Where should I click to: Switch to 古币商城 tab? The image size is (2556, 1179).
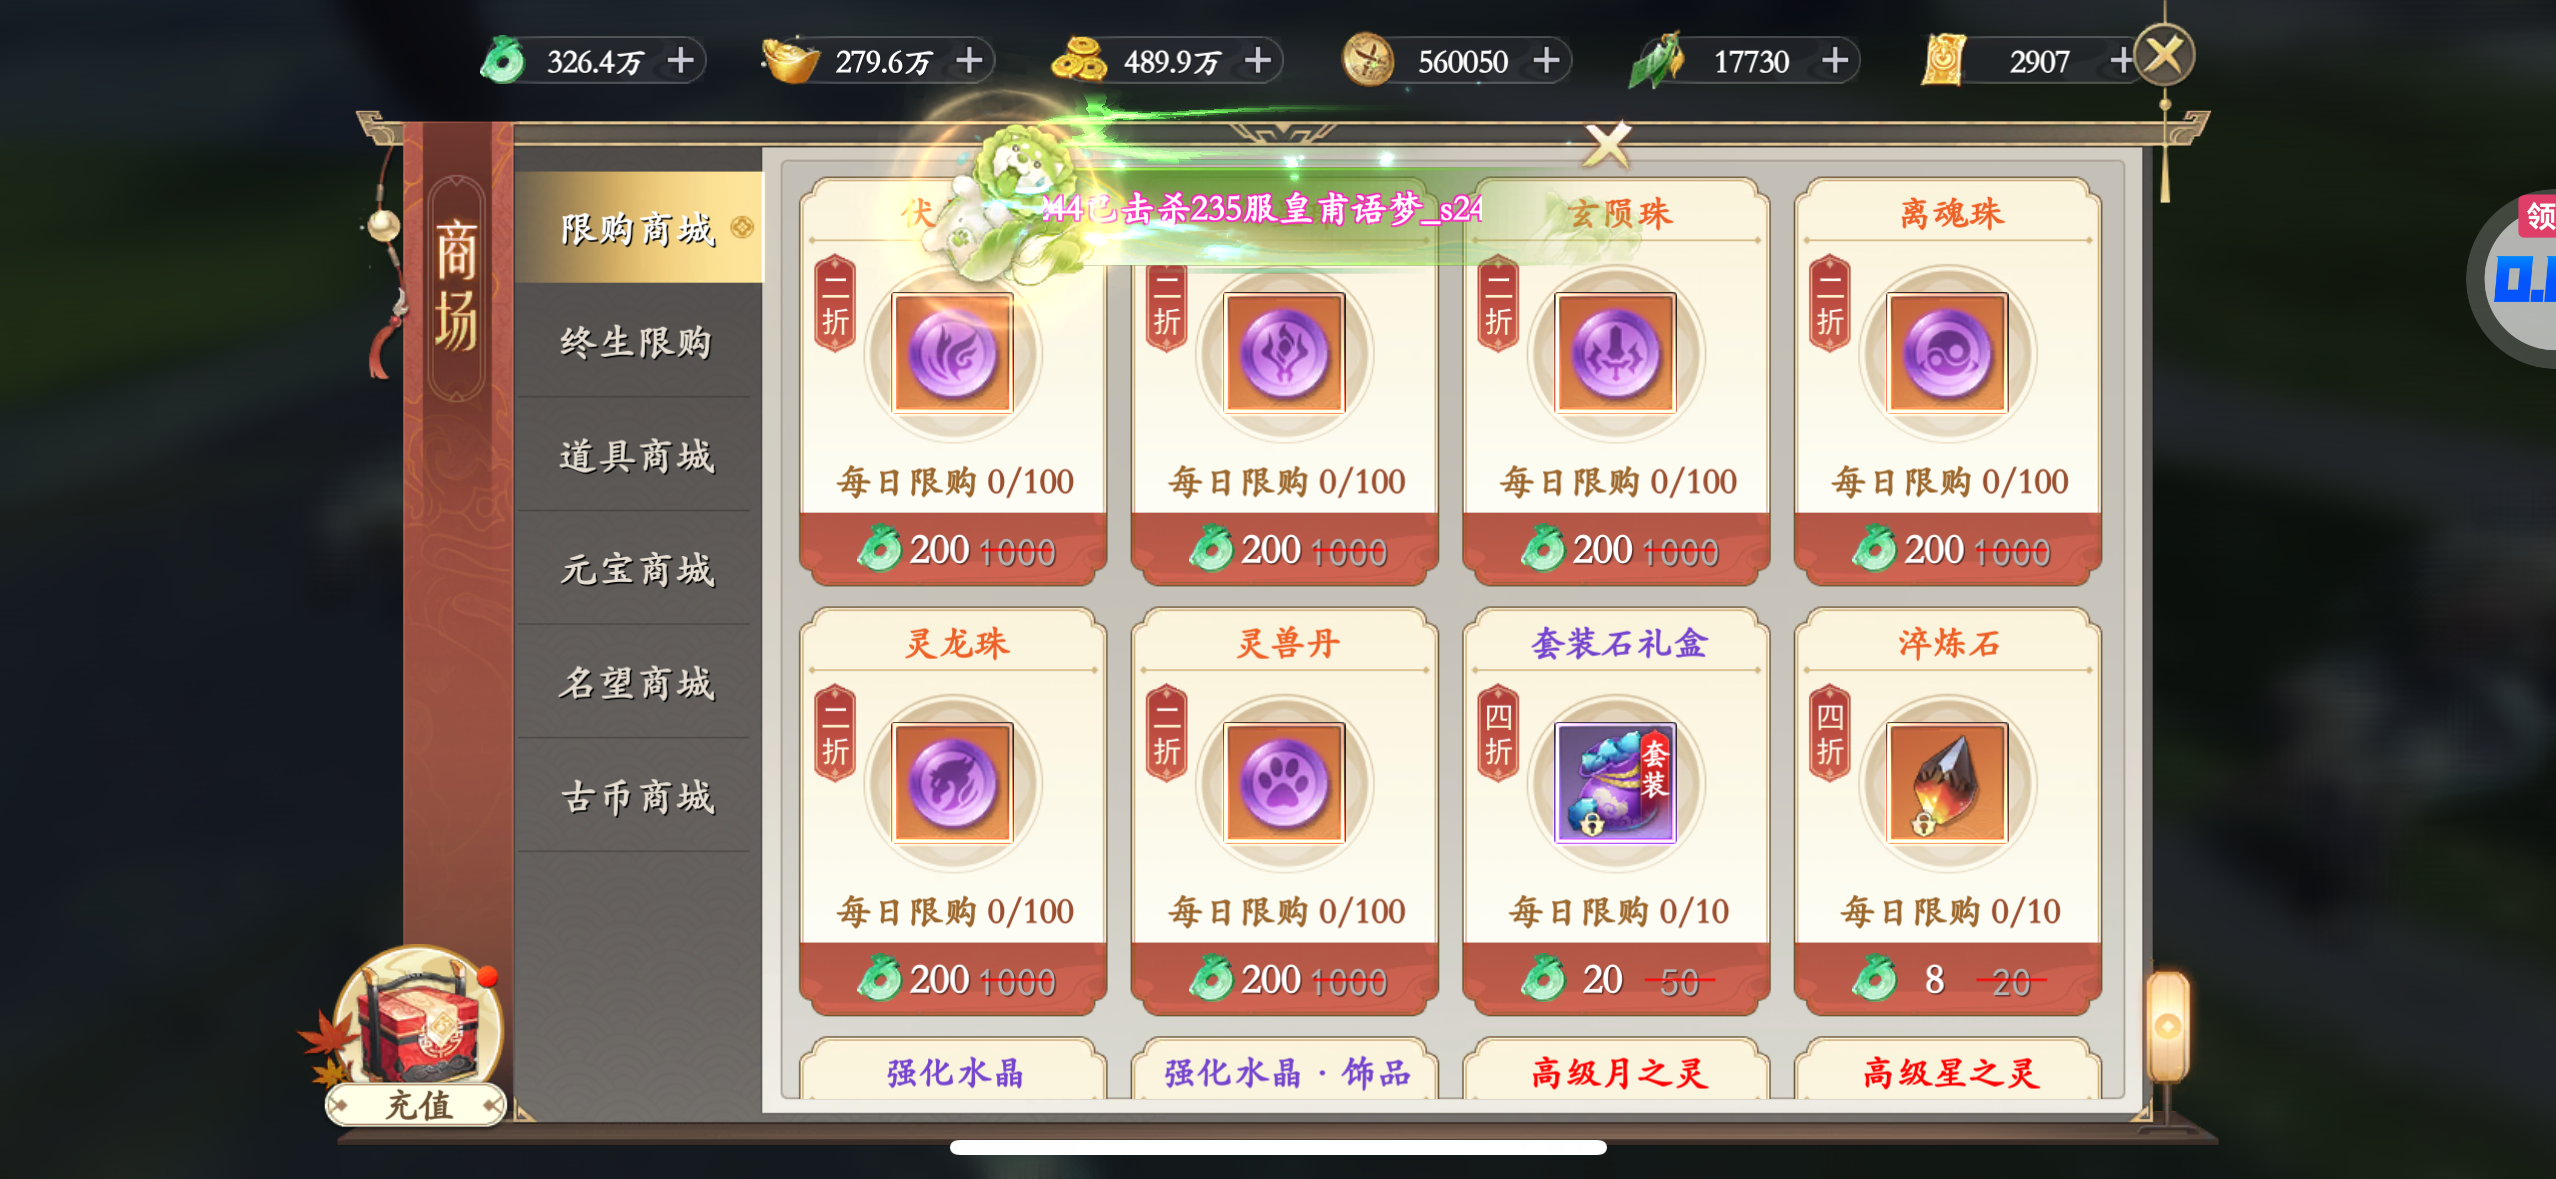point(636,797)
